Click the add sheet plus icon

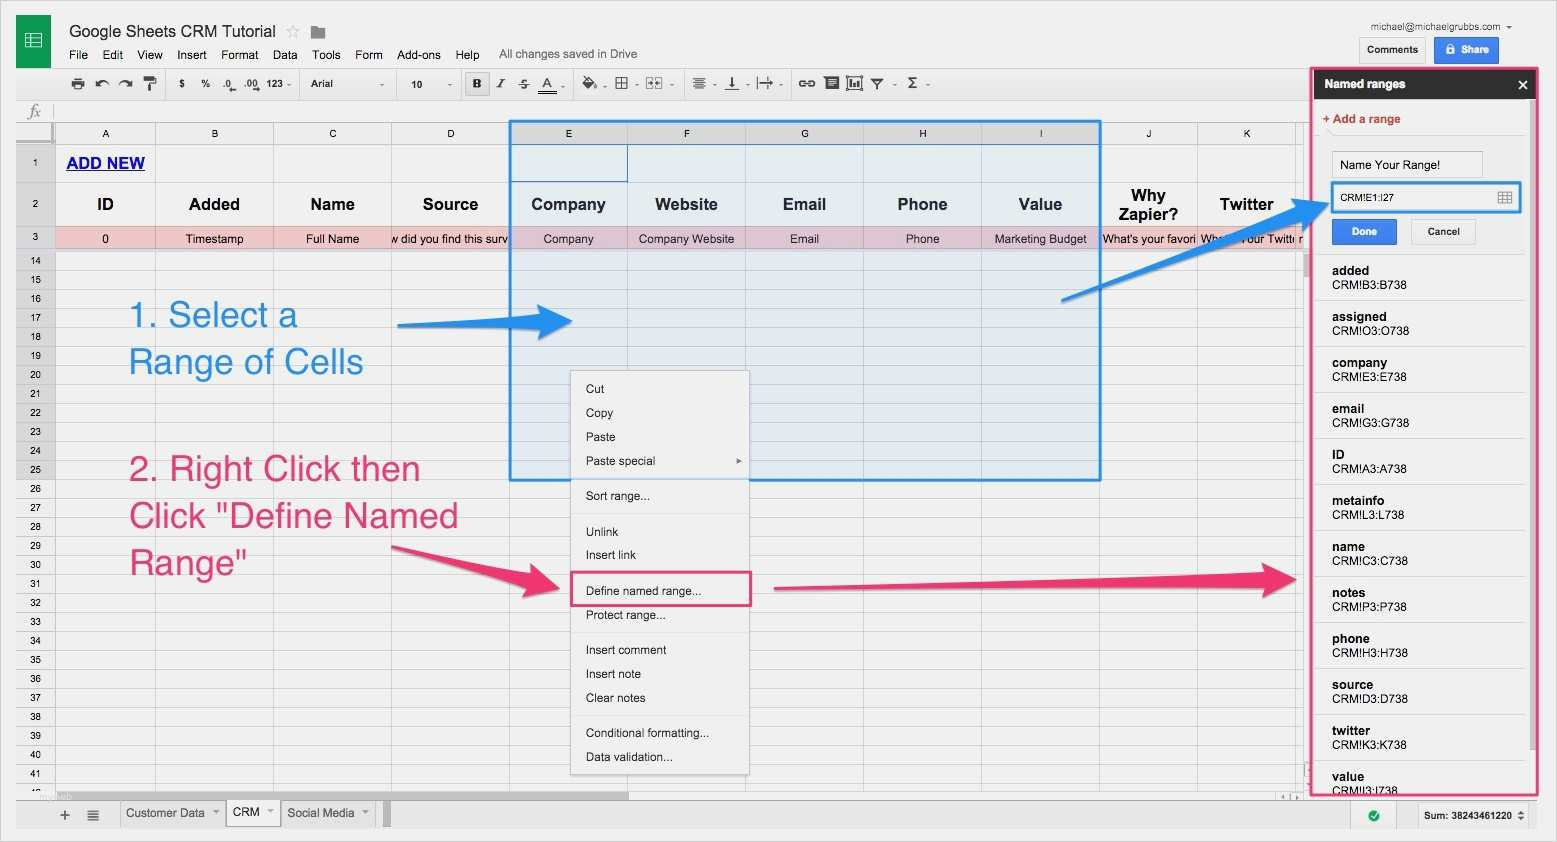click(x=65, y=815)
